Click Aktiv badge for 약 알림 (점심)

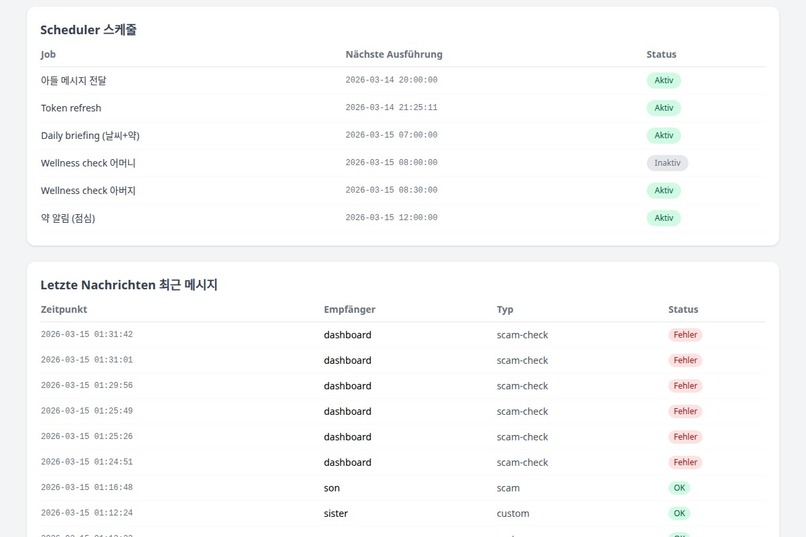click(664, 218)
